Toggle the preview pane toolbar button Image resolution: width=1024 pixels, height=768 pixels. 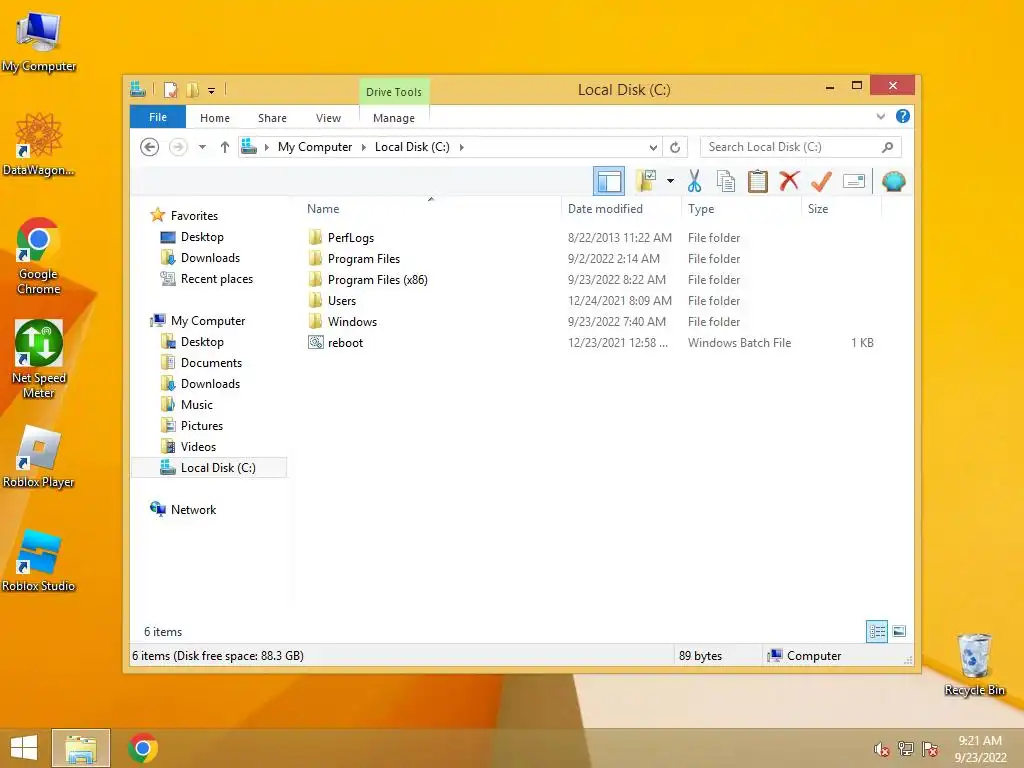pyautogui.click(x=609, y=182)
